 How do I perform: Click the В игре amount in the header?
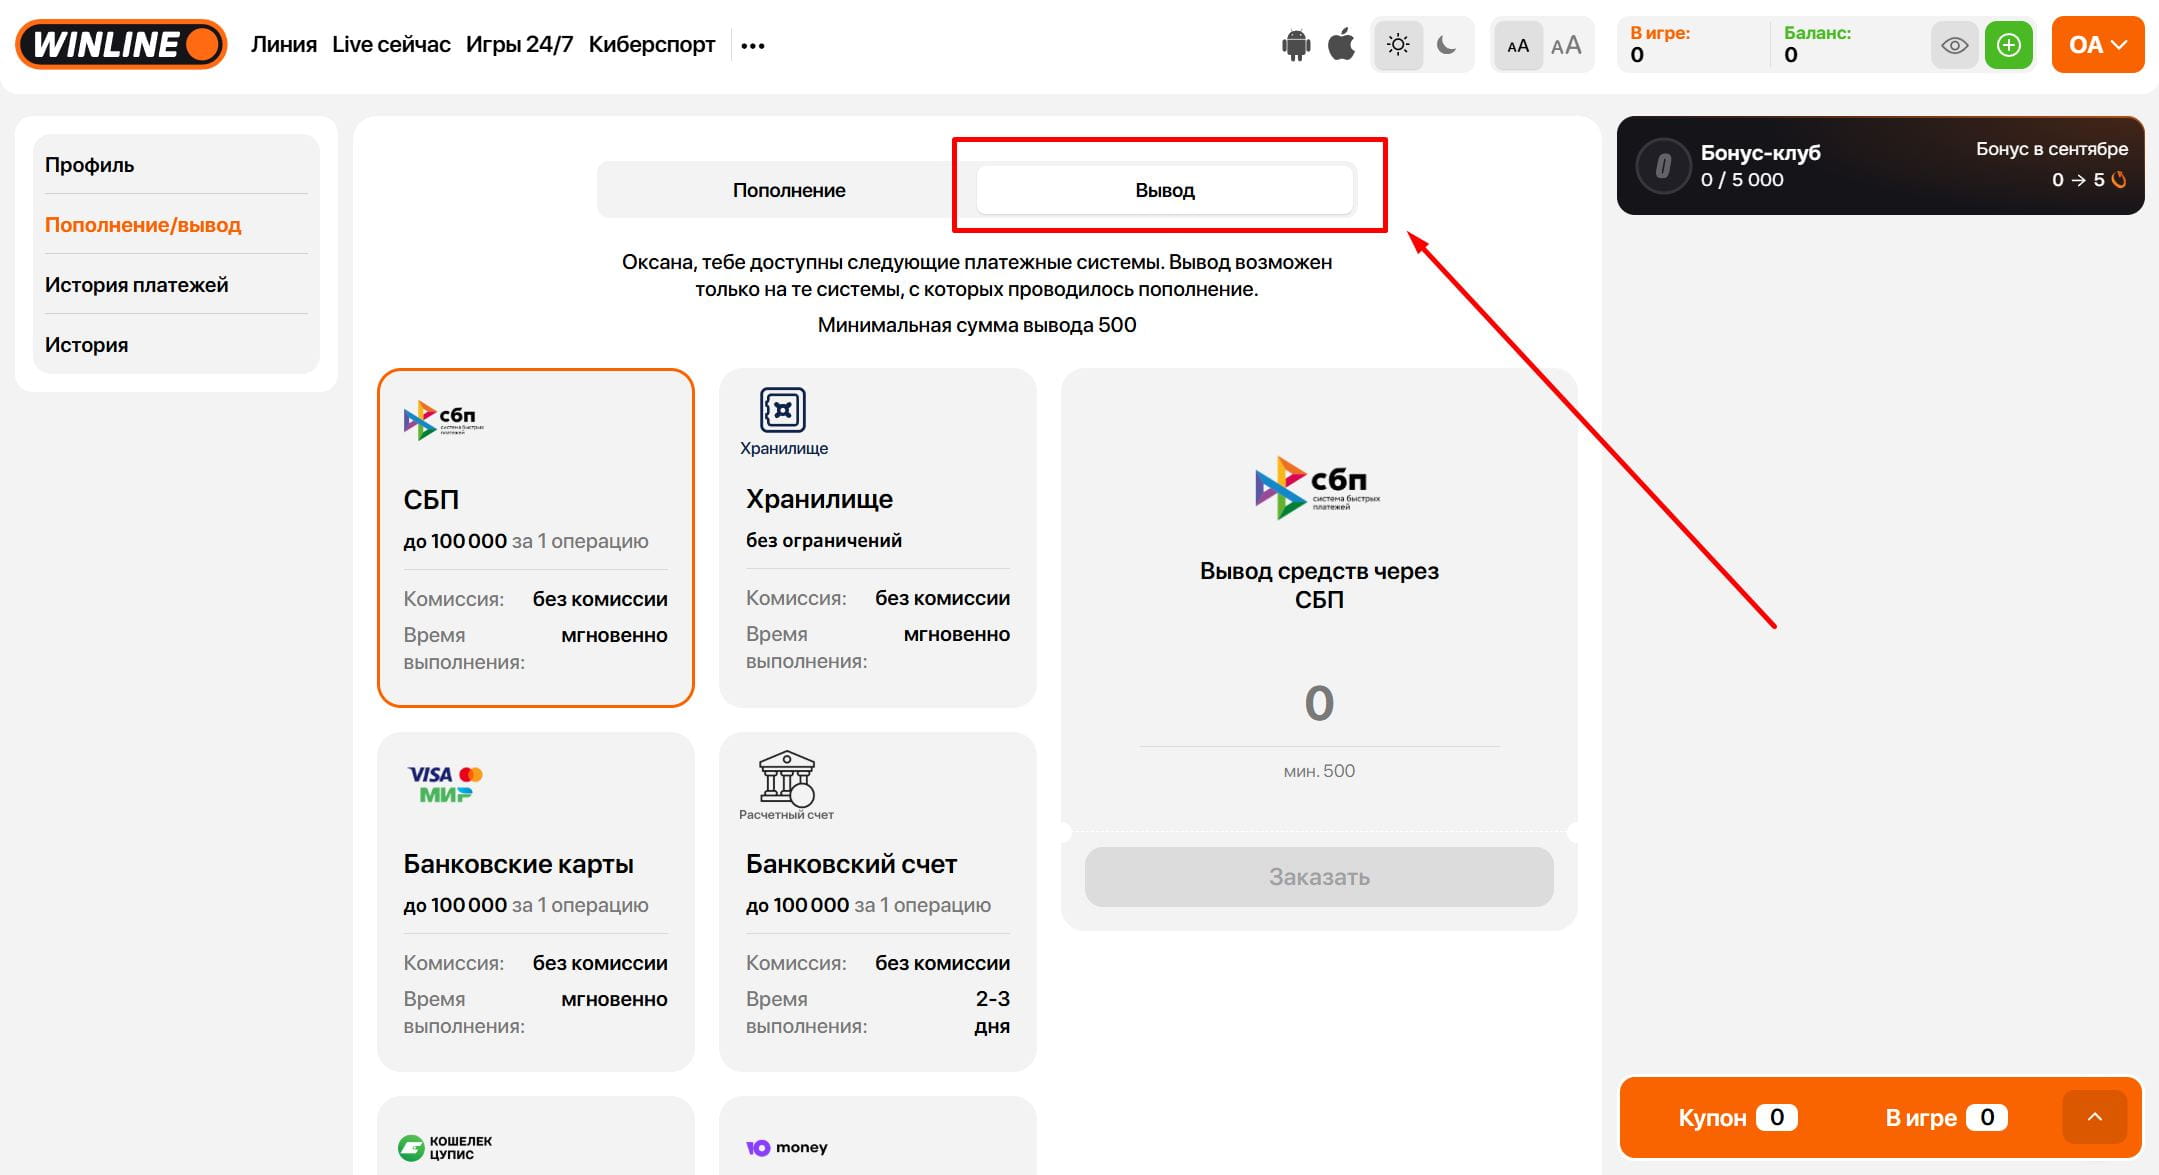1637,56
